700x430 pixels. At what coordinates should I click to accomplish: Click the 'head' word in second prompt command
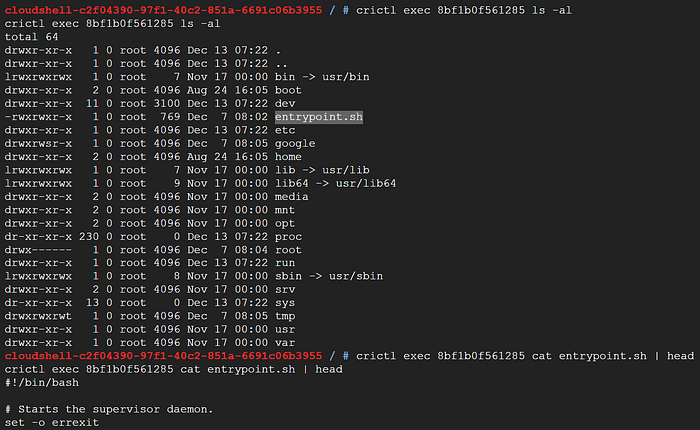coord(680,356)
